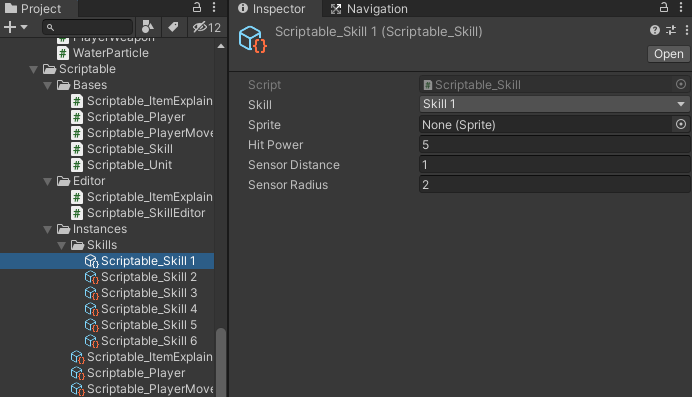Image resolution: width=692 pixels, height=397 pixels.
Task: Collapse the Editor folder
Action: pos(48,181)
